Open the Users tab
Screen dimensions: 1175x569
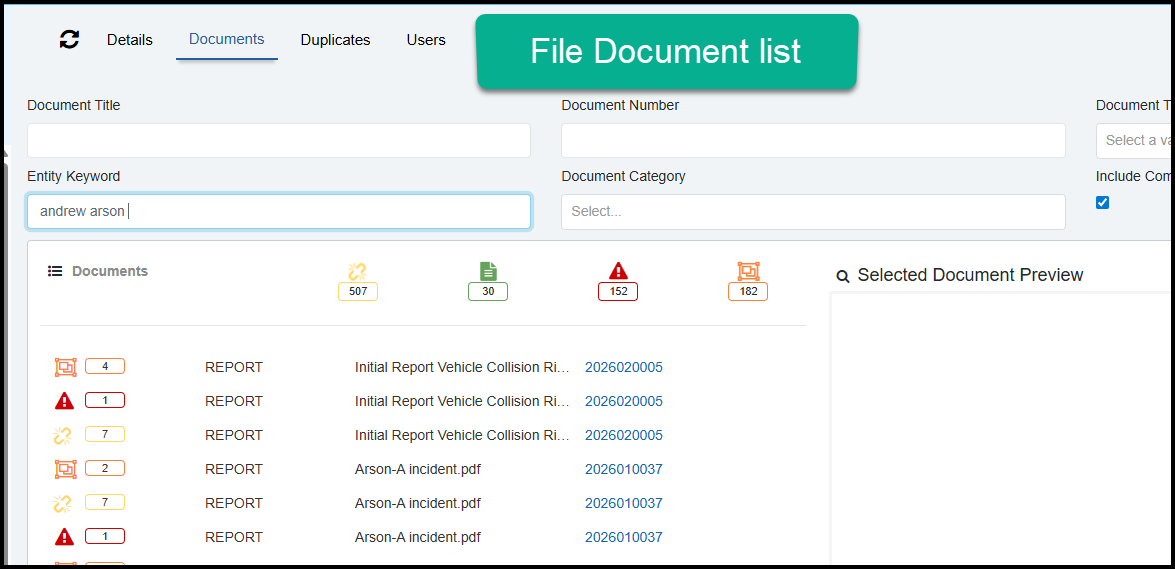pyautogui.click(x=426, y=40)
